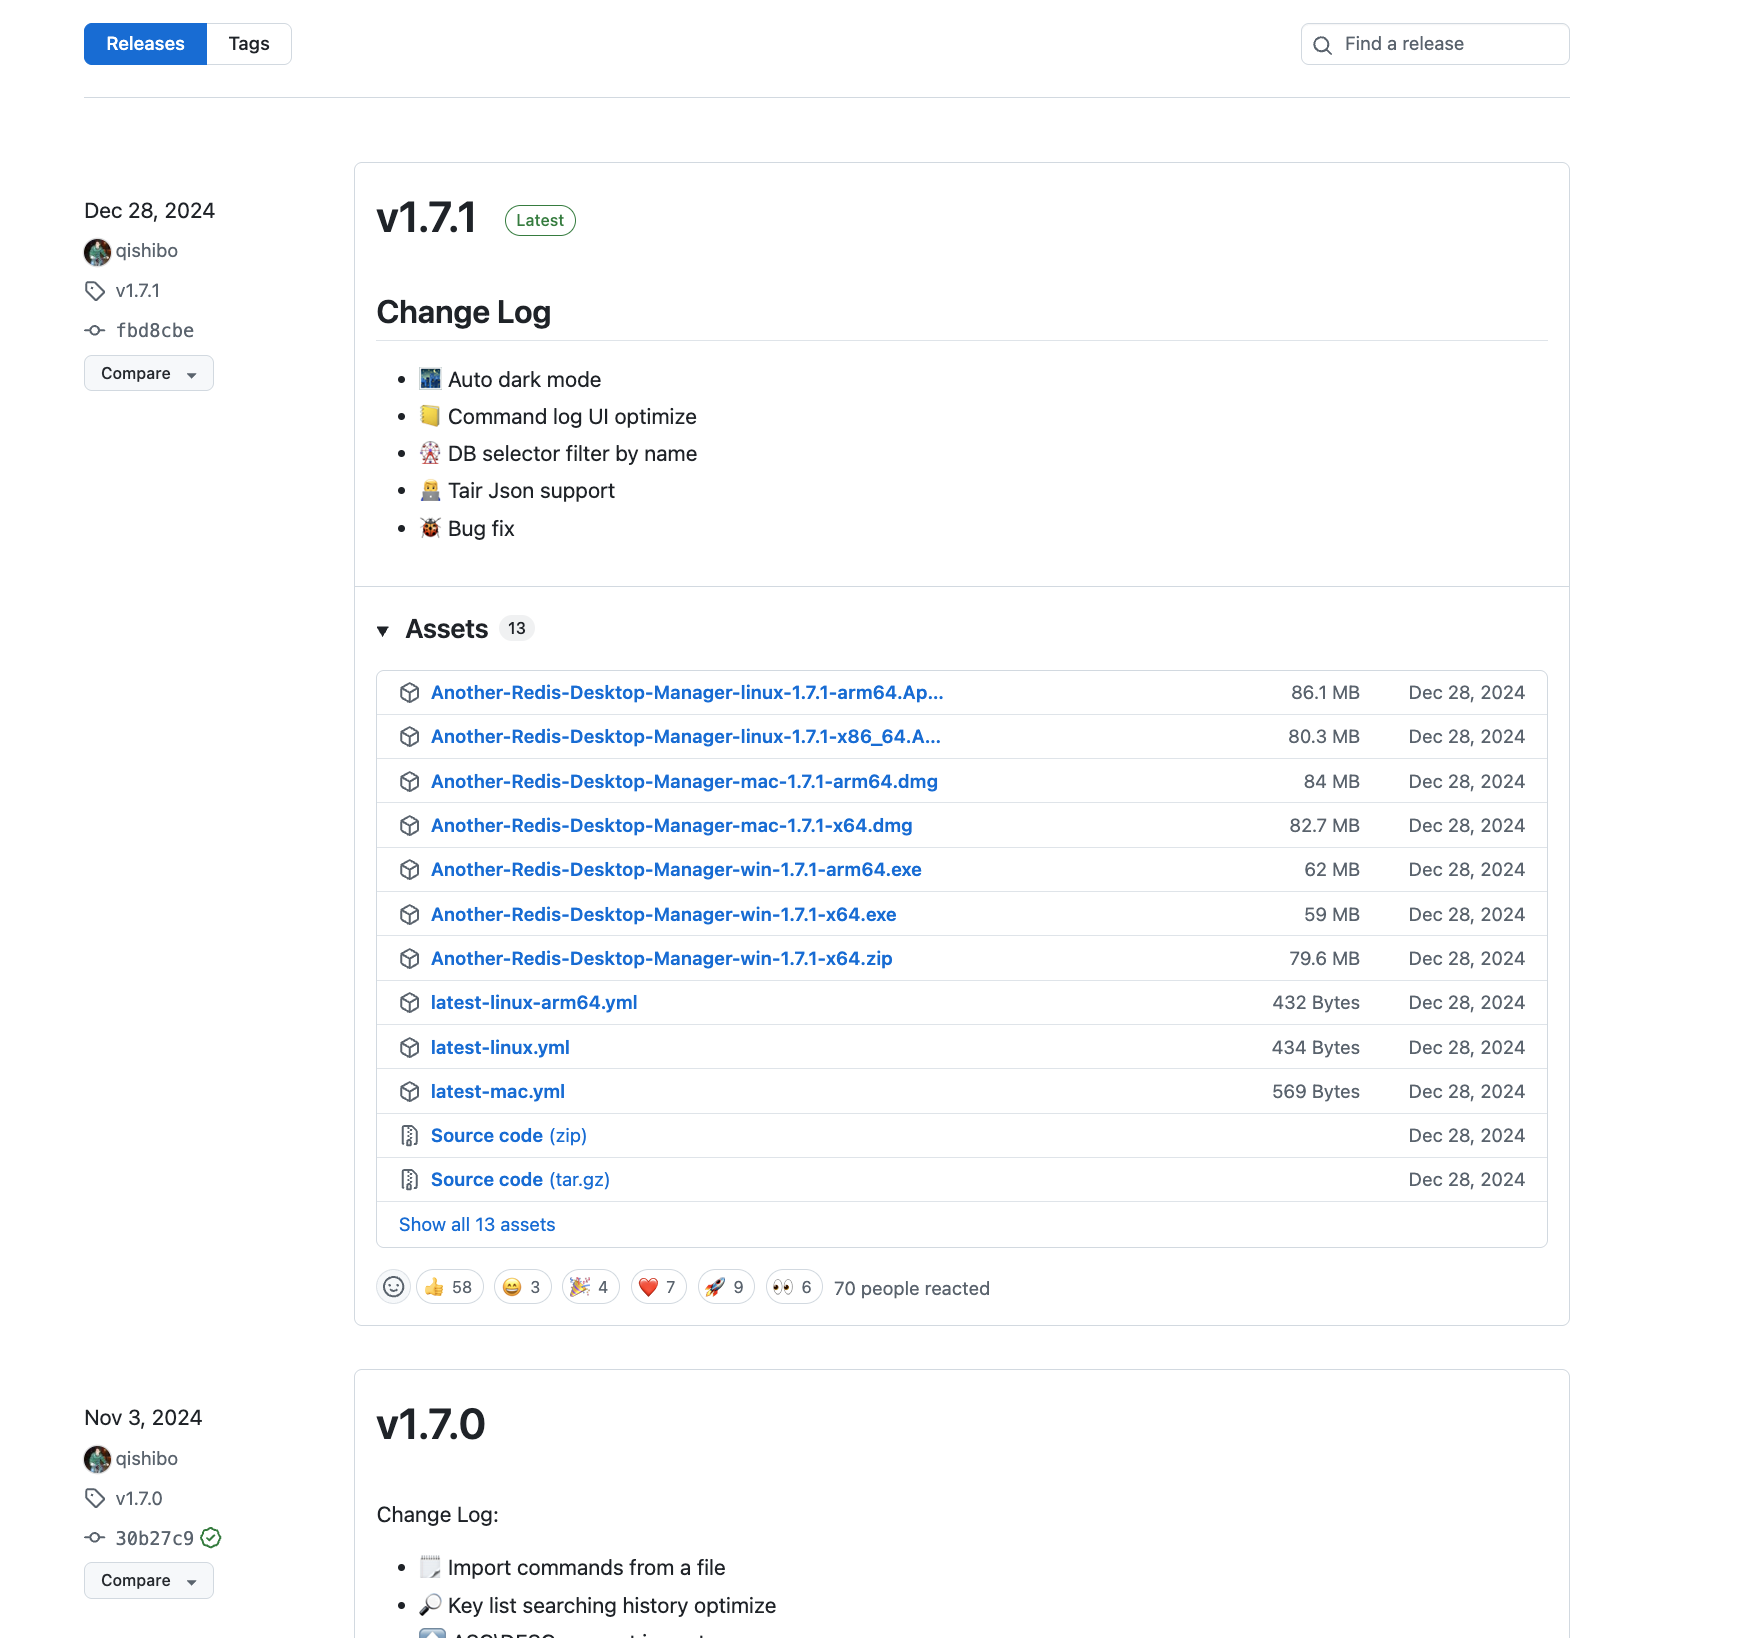Screen dimensions: 1746x1638
Task: Open the Compare dropdown for v1.7.1
Action: click(x=149, y=373)
